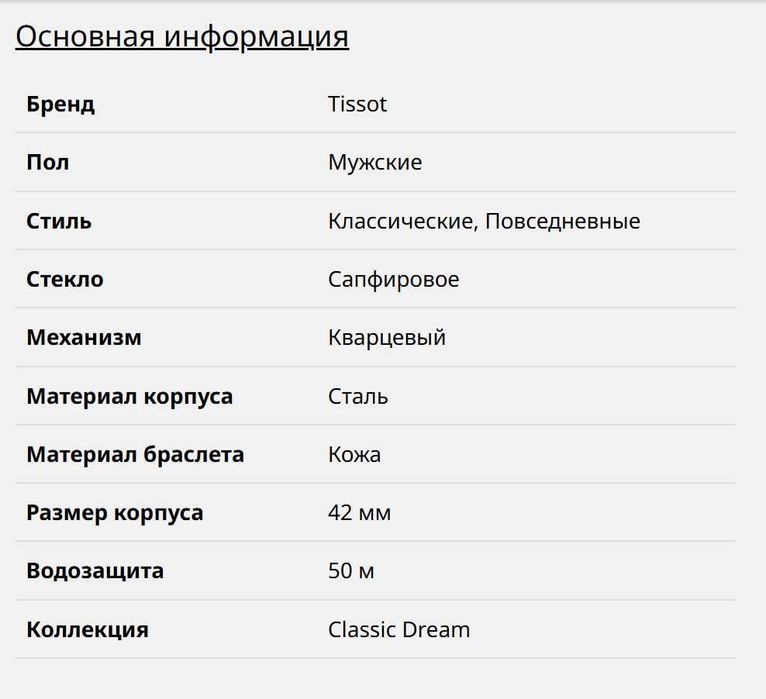Click the "Стекло" row label
The width and height of the screenshot is (766, 699).
(x=65, y=279)
